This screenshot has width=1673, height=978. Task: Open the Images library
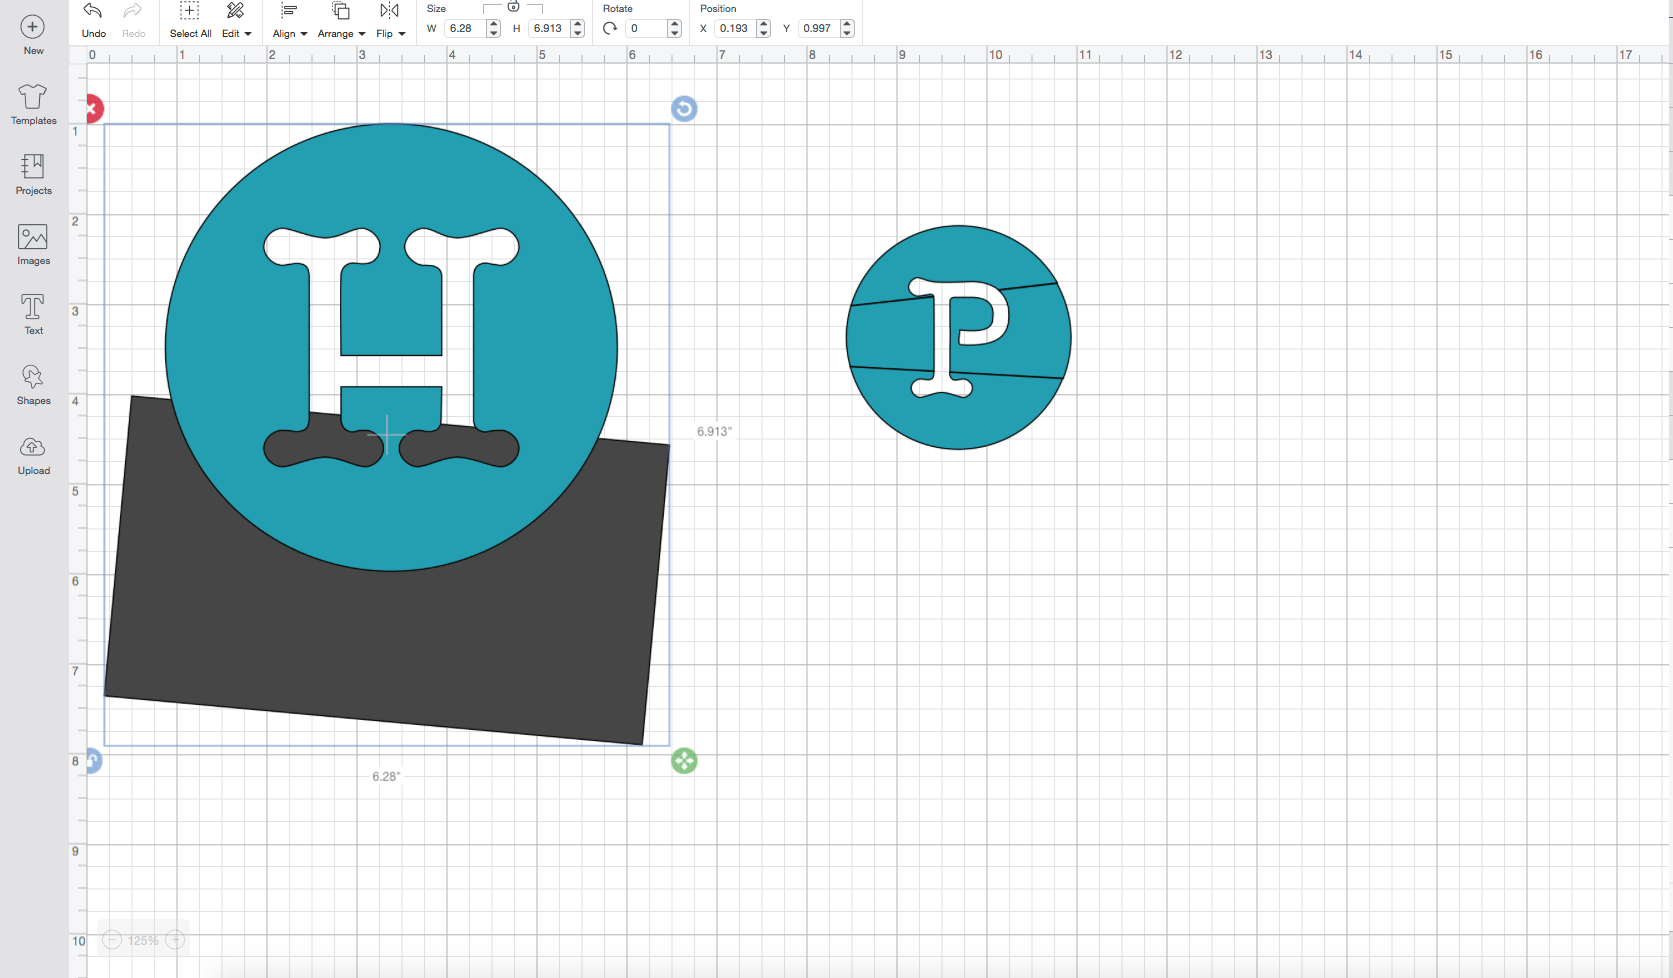(x=33, y=245)
